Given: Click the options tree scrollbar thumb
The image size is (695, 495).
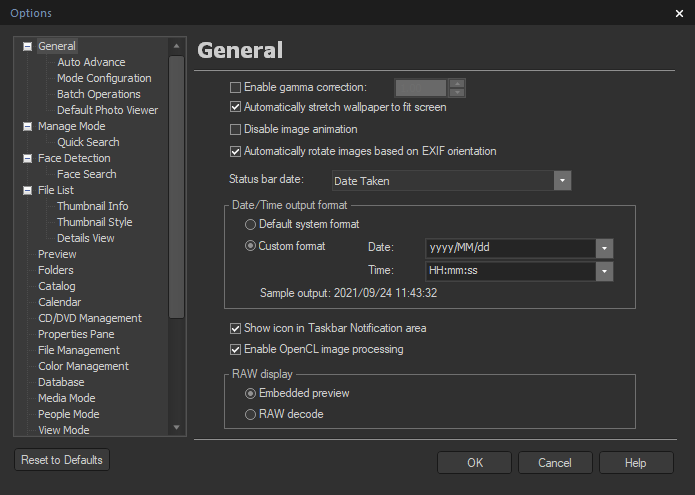Looking at the screenshot, I should coord(176,187).
